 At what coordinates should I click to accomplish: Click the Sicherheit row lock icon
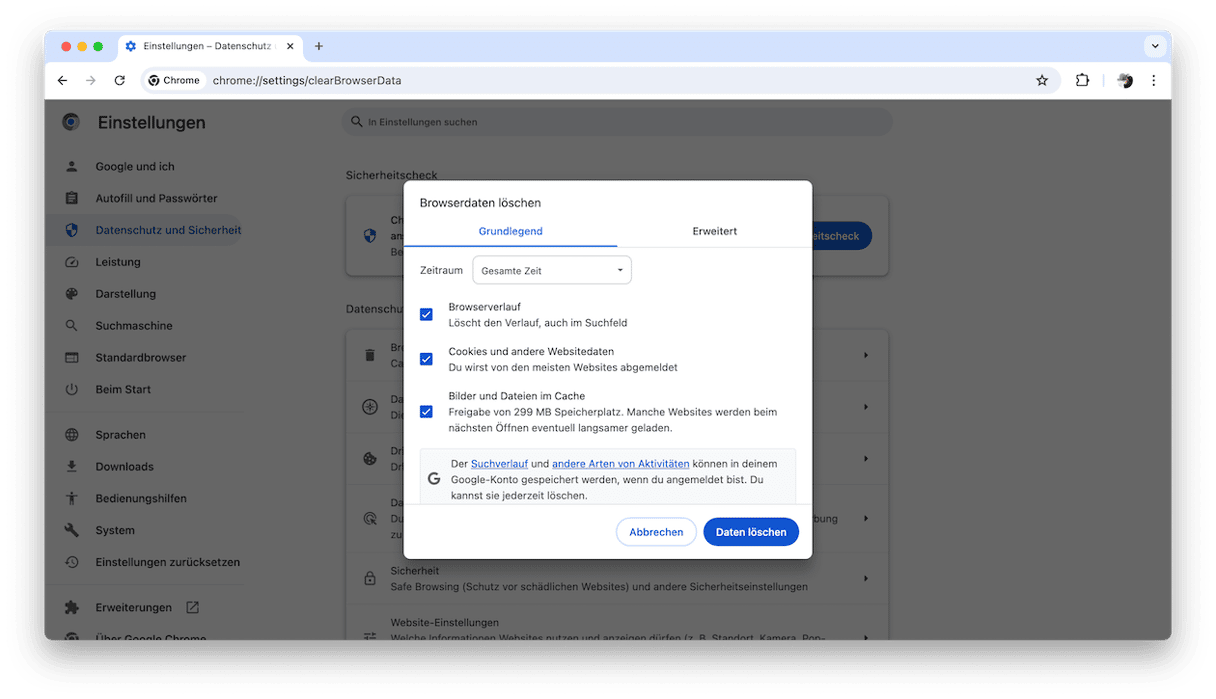point(370,579)
